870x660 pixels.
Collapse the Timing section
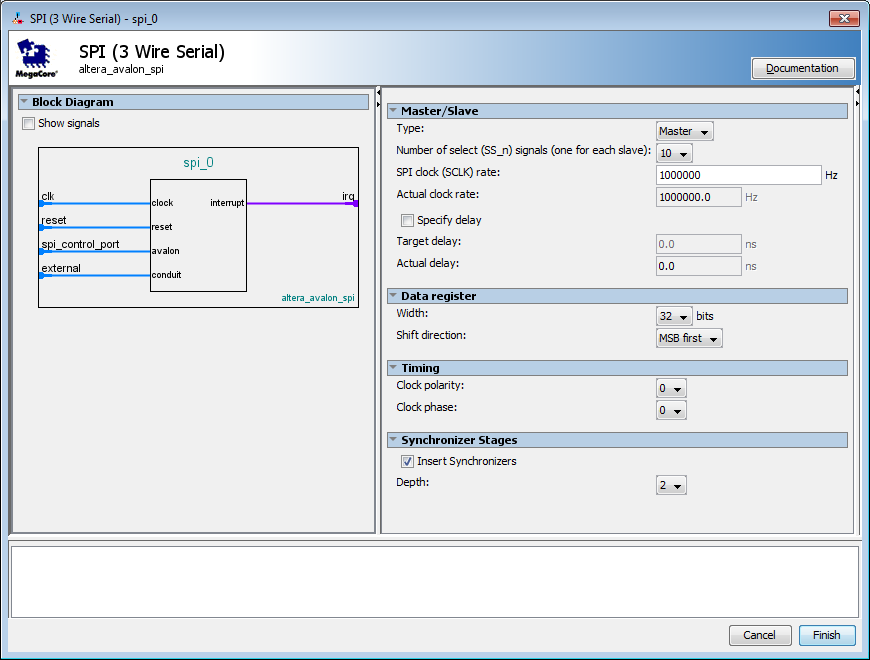[393, 368]
